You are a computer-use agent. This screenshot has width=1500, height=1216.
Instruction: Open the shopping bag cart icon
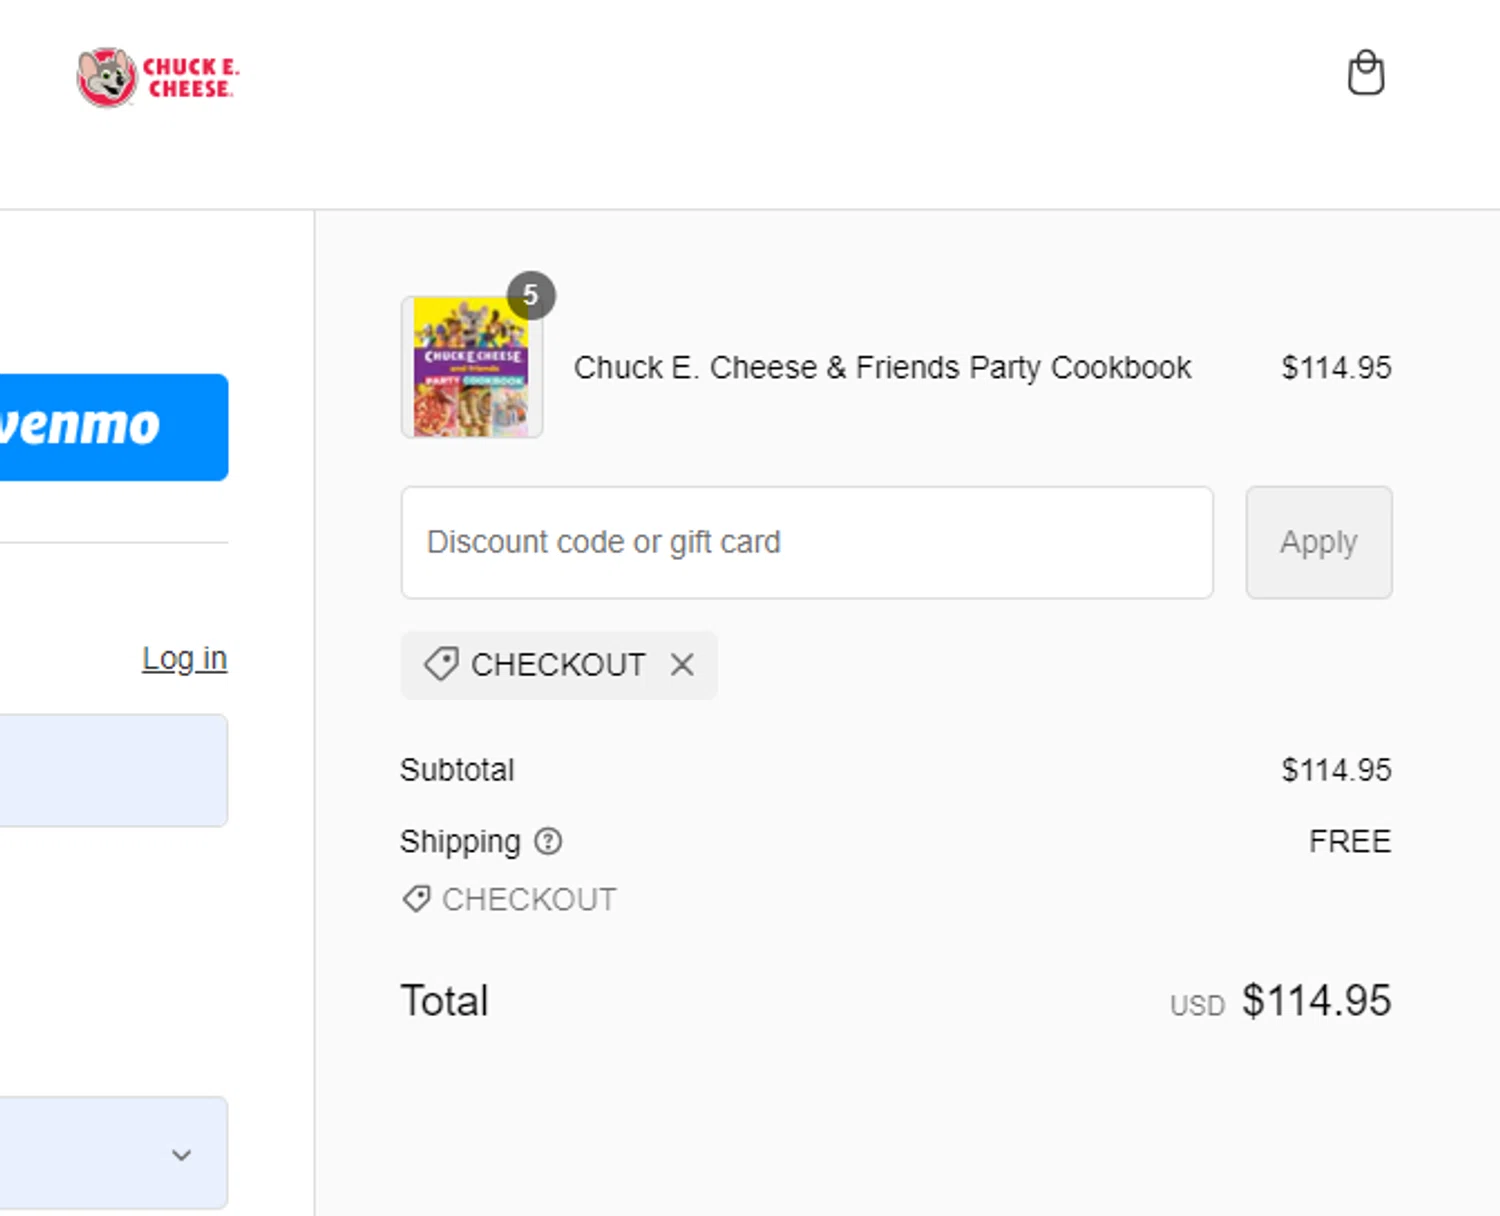coord(1365,73)
